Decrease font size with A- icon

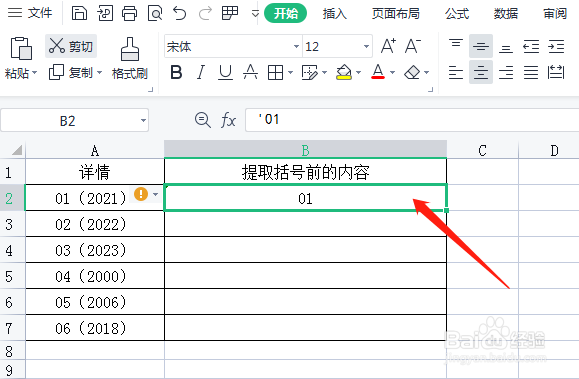(412, 46)
